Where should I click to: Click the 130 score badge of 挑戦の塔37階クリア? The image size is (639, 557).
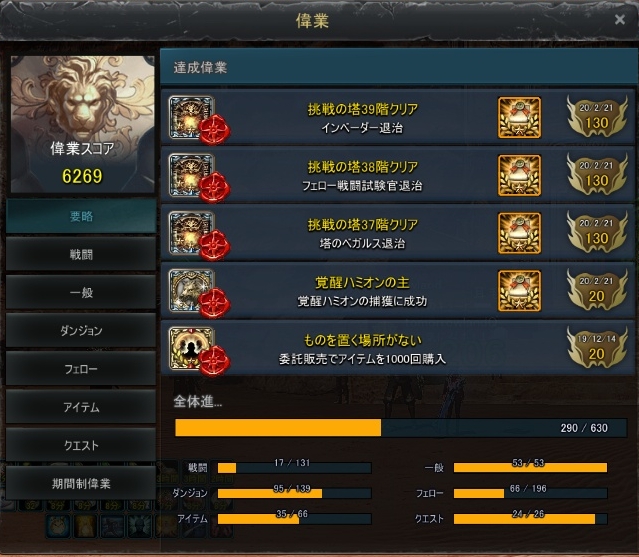click(597, 233)
